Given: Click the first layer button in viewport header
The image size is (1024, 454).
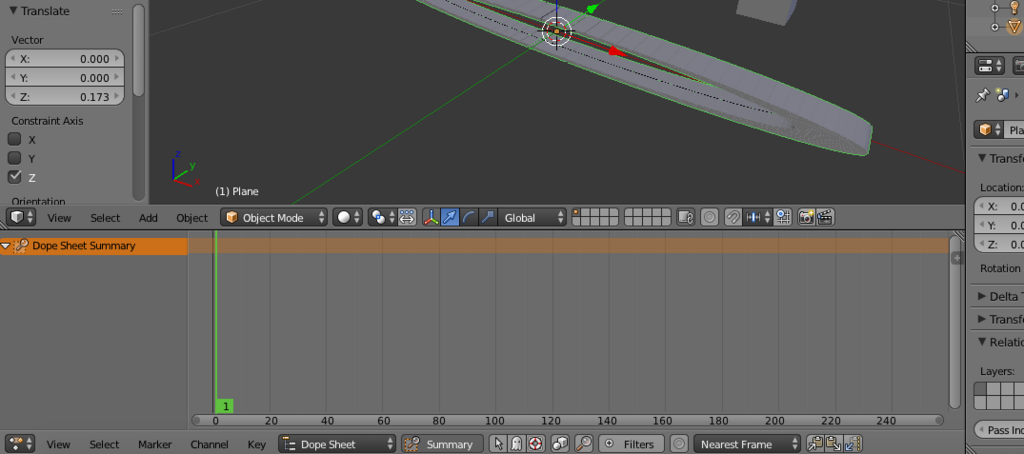Looking at the screenshot, I should click(x=577, y=213).
